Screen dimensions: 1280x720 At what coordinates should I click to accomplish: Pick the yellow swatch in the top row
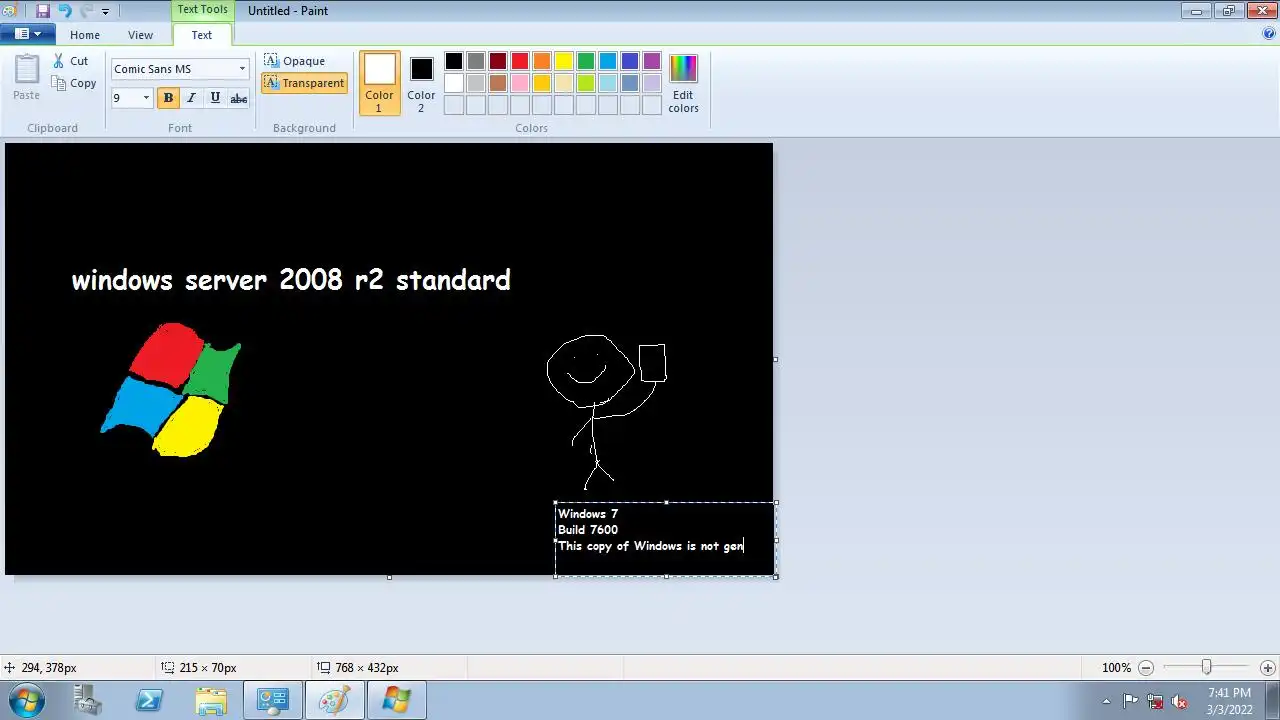click(564, 61)
